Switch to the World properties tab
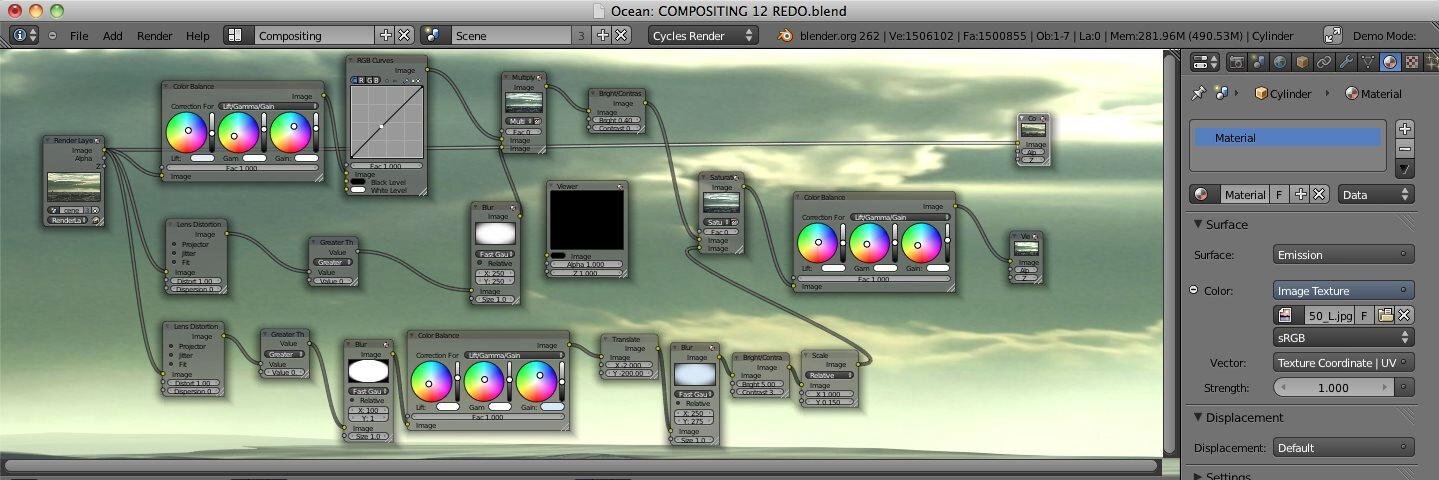The height and width of the screenshot is (480, 1439). (x=1280, y=62)
